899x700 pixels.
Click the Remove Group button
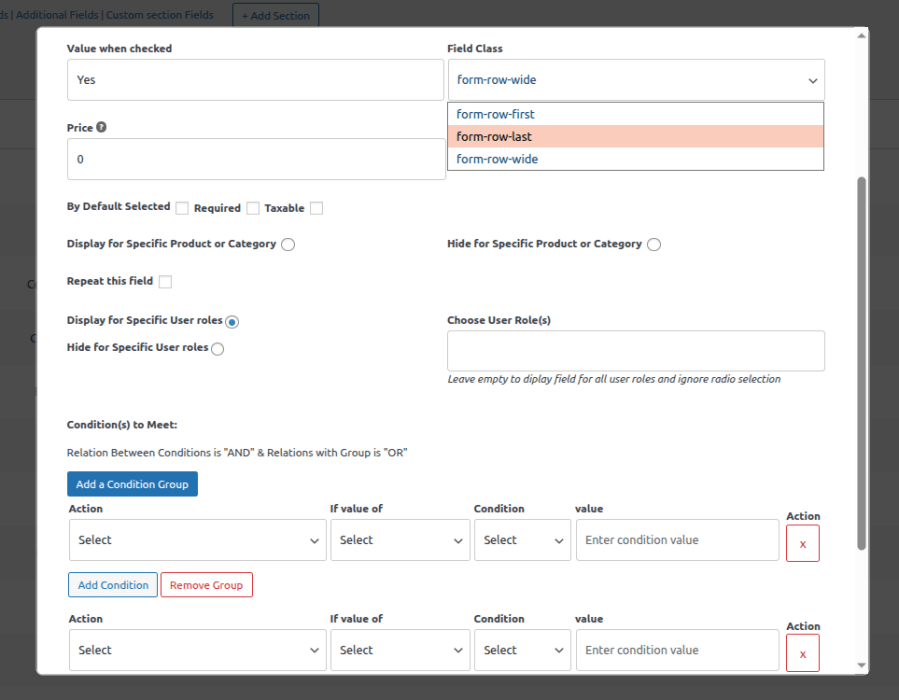pyautogui.click(x=206, y=585)
